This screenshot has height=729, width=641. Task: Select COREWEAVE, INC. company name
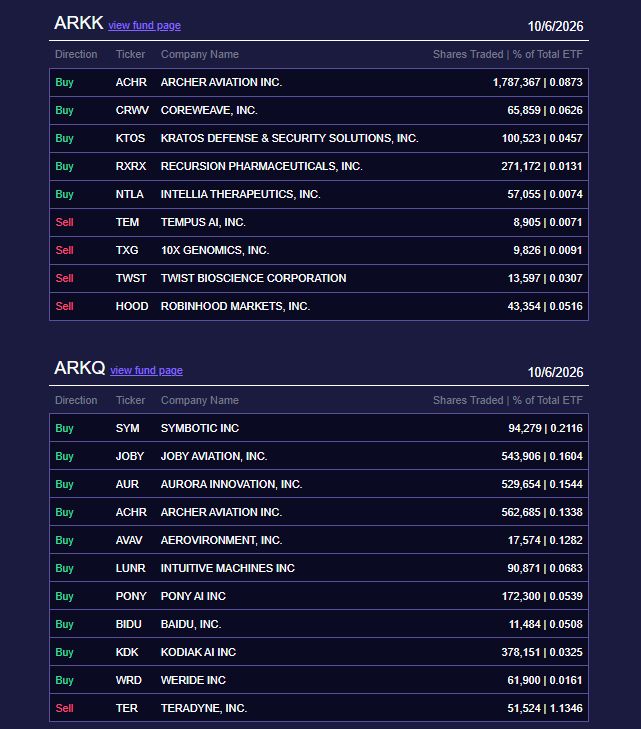209,110
